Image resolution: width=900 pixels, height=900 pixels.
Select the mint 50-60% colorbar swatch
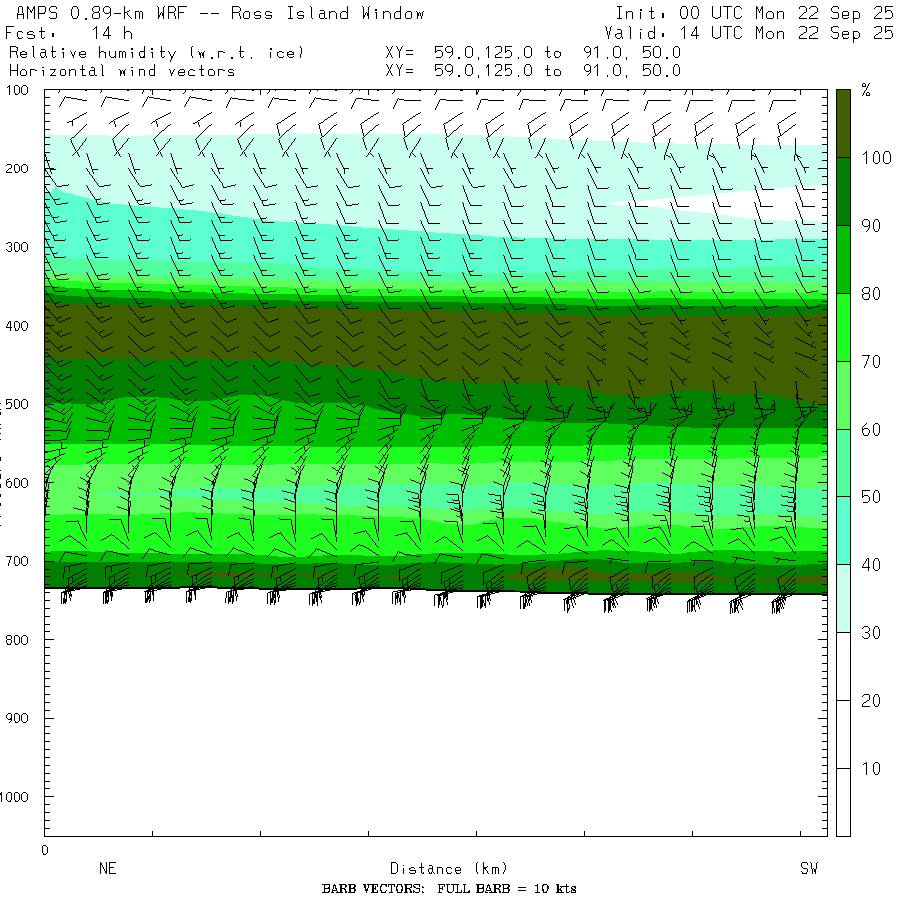click(x=843, y=463)
